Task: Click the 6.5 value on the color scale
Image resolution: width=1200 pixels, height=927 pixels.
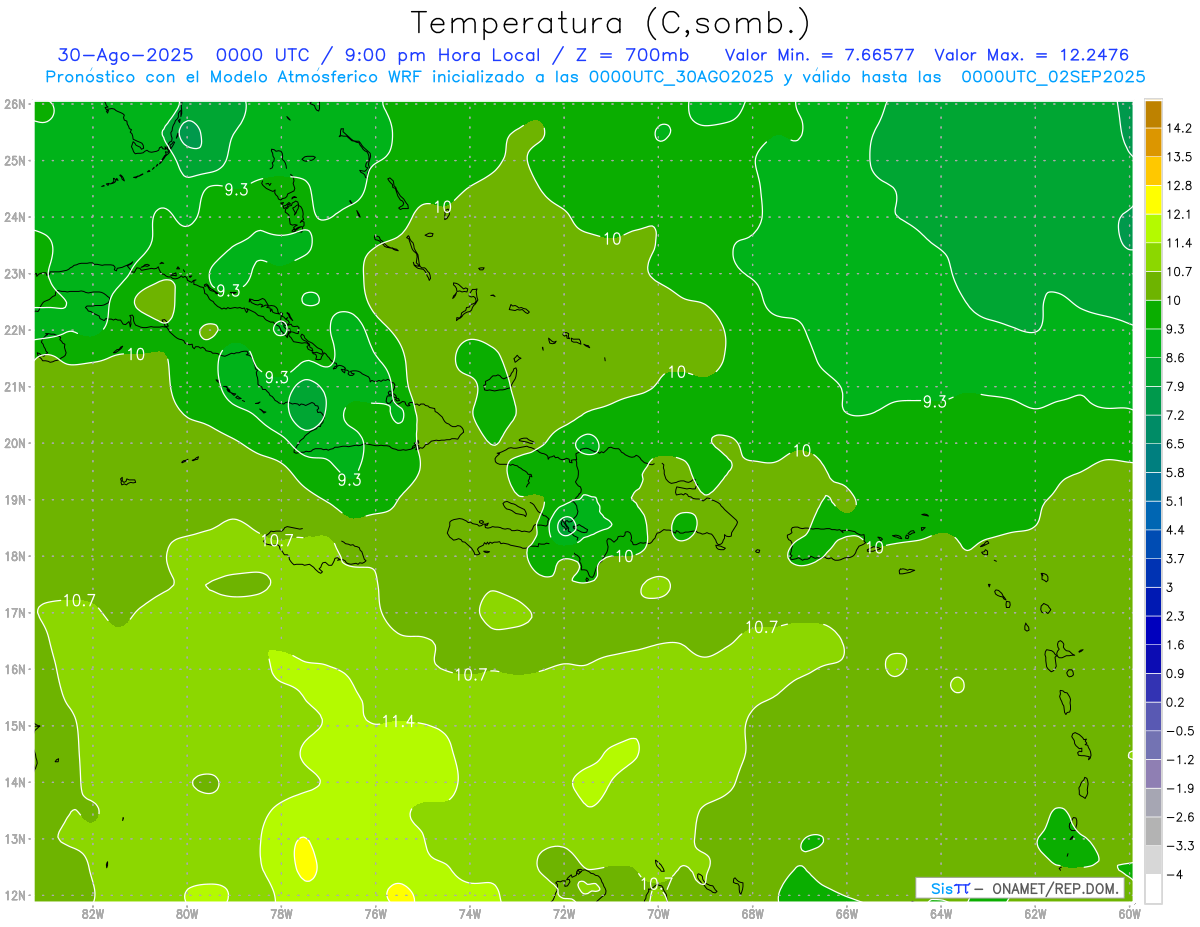Action: [x=1176, y=443]
